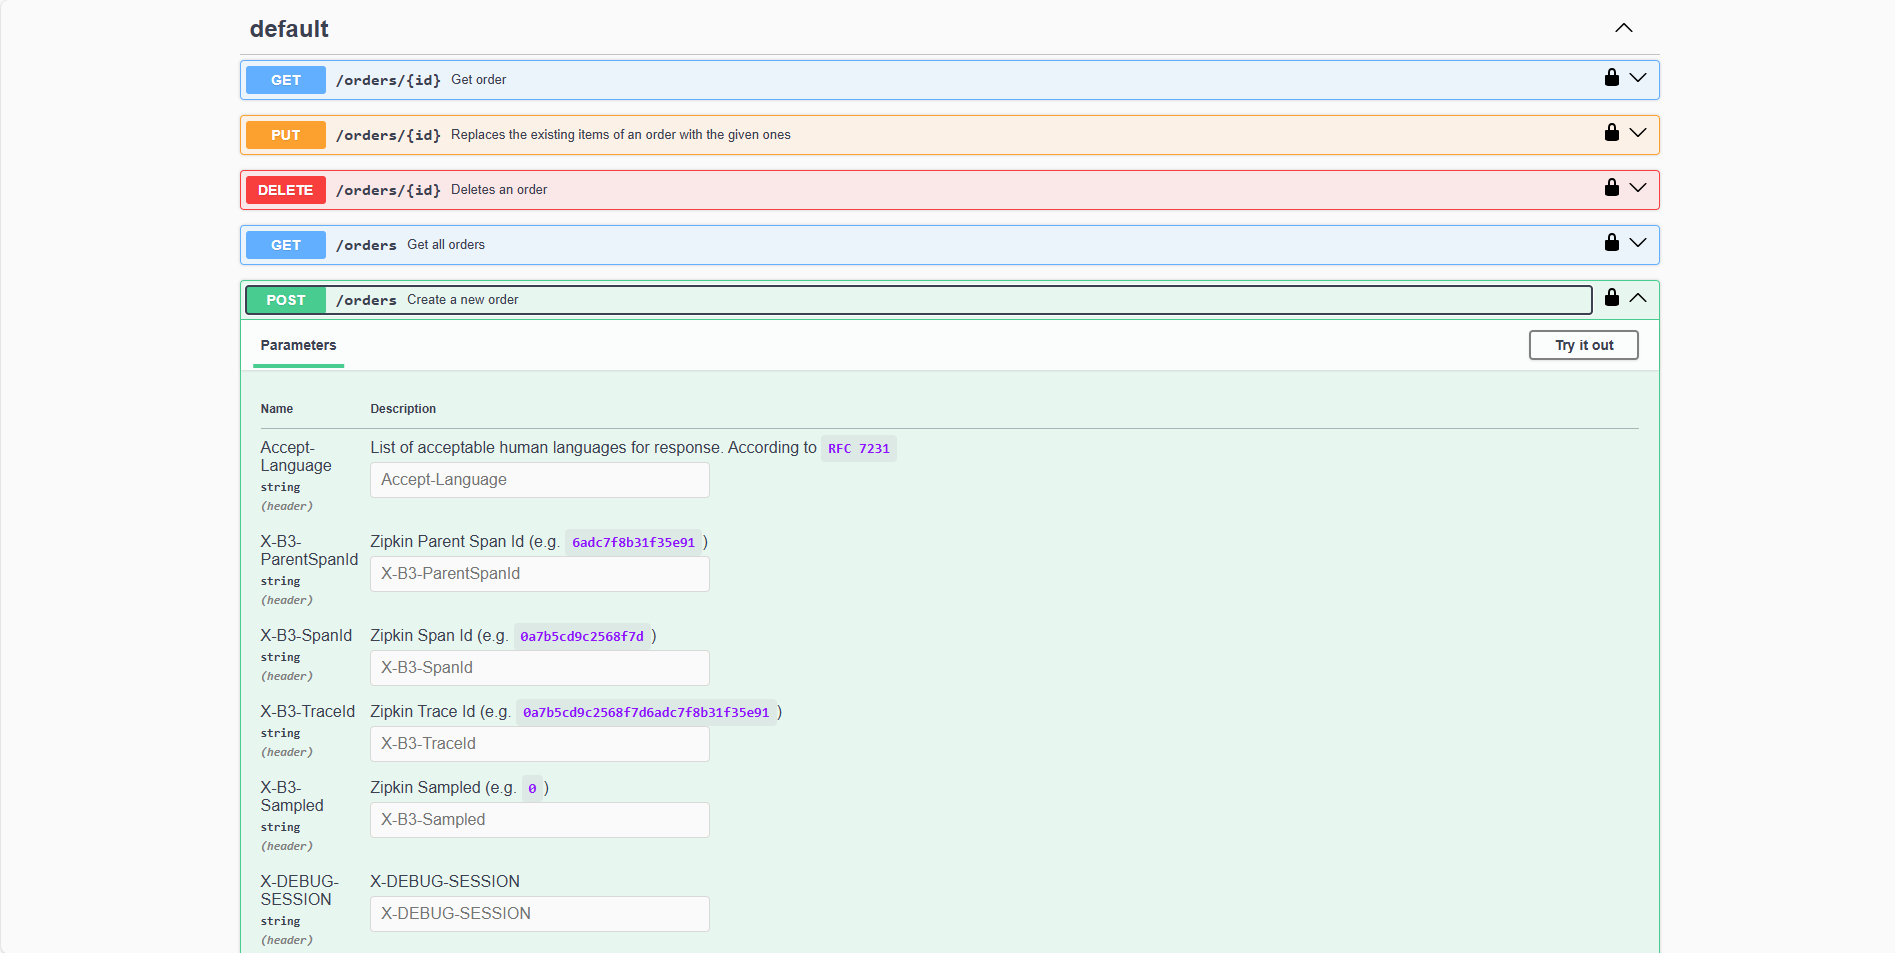Image resolution: width=1895 pixels, height=953 pixels.
Task: Click the padlock on DELETE /orders/{id}
Action: (x=1611, y=187)
